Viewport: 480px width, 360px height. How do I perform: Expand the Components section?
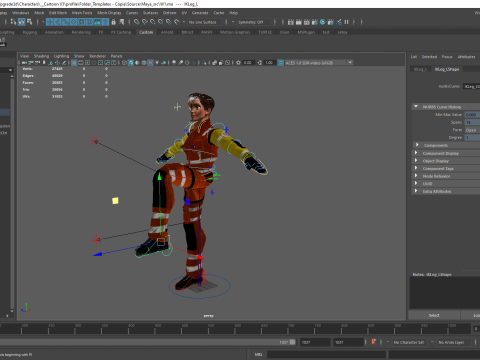point(417,145)
